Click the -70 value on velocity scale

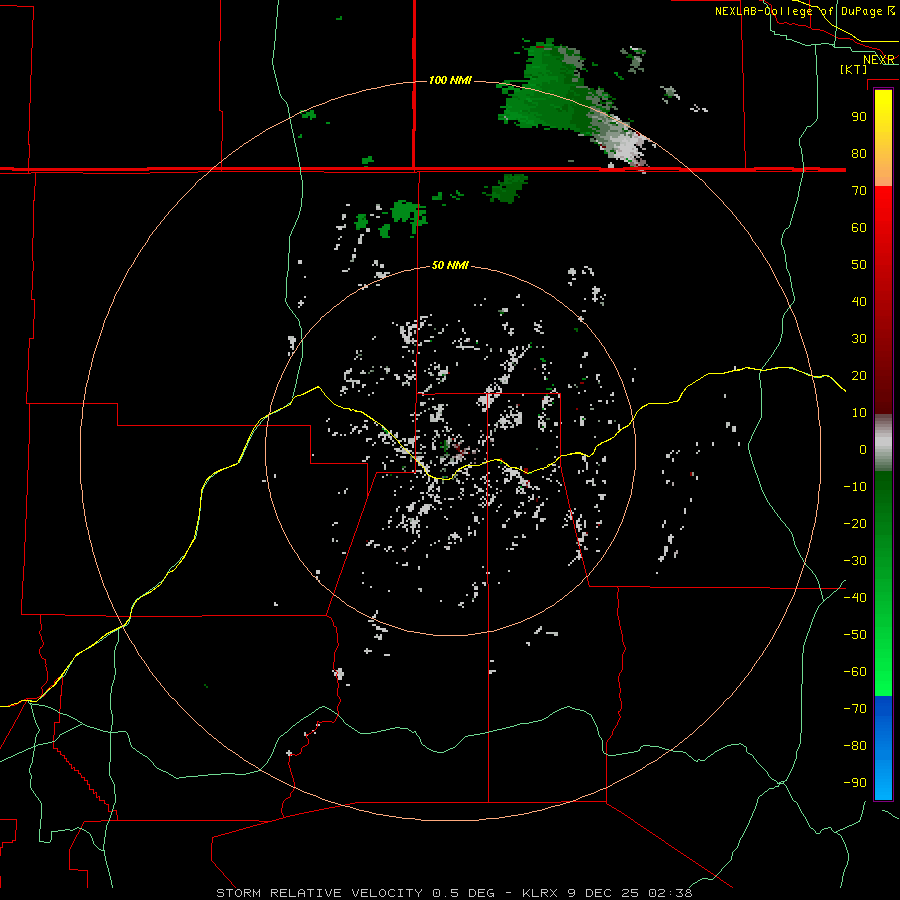tap(855, 709)
